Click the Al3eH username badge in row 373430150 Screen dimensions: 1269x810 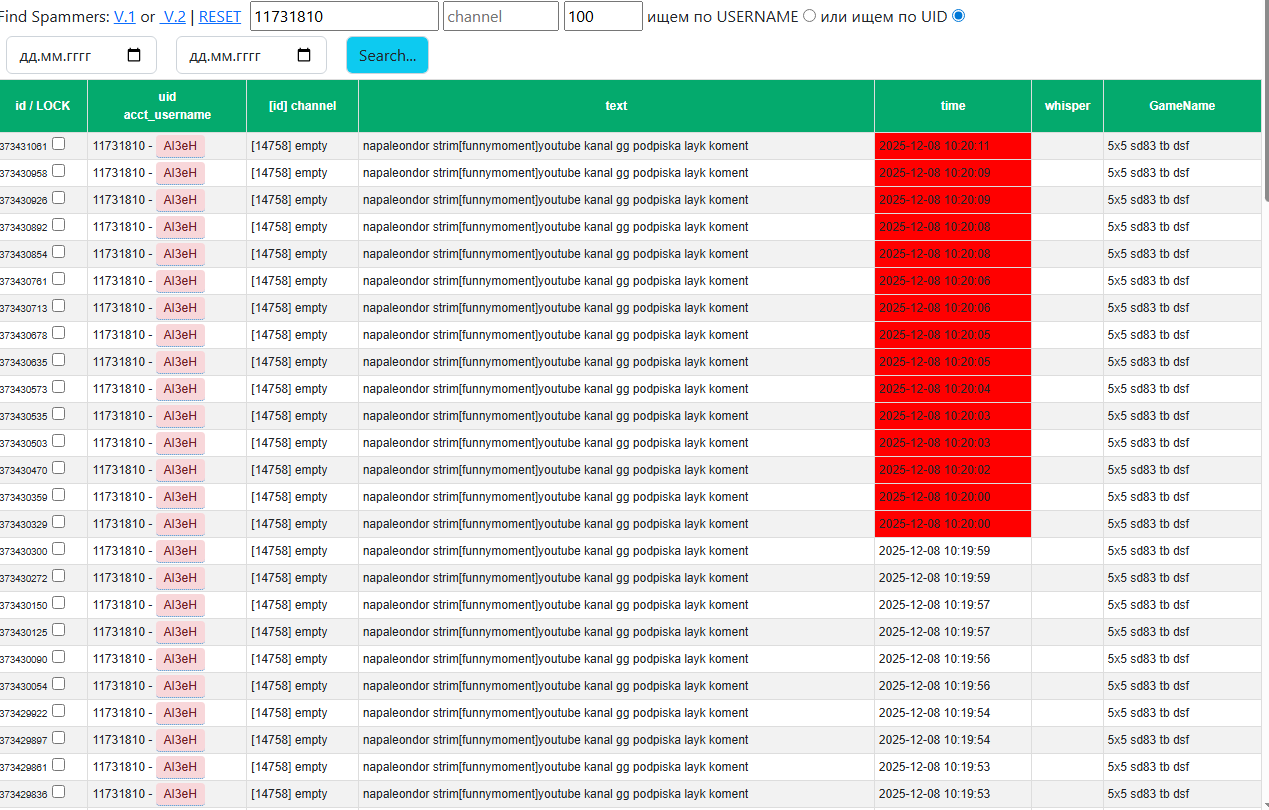180,605
